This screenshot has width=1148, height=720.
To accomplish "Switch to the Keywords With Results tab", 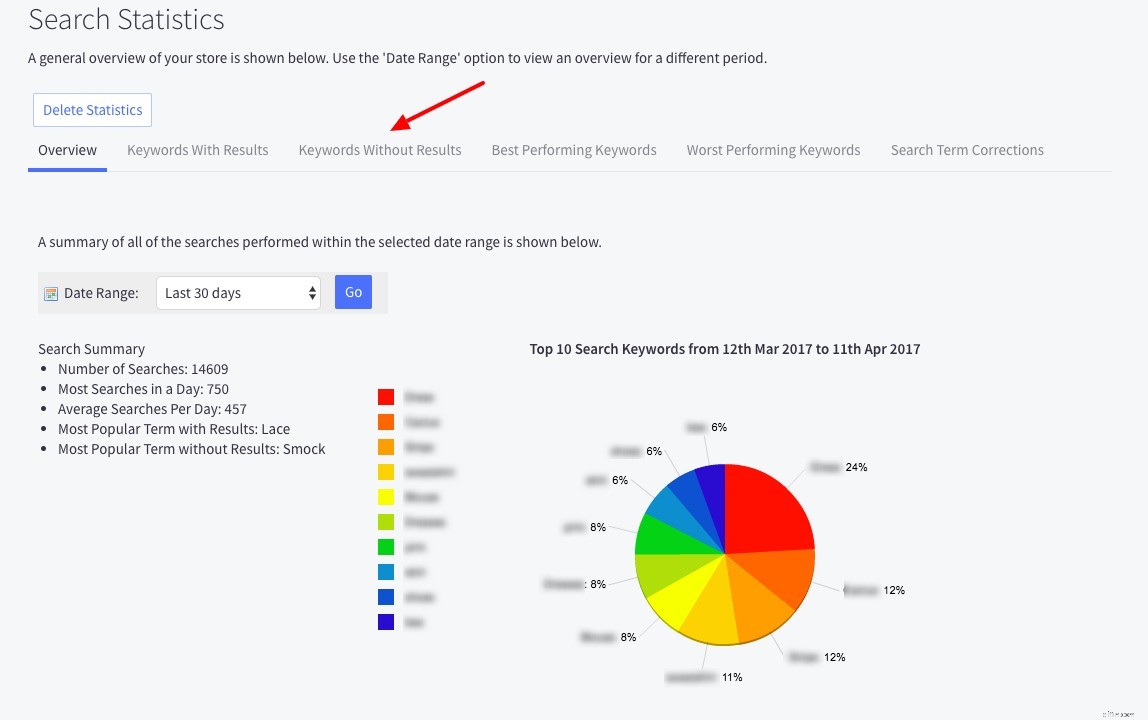I will click(x=197, y=149).
